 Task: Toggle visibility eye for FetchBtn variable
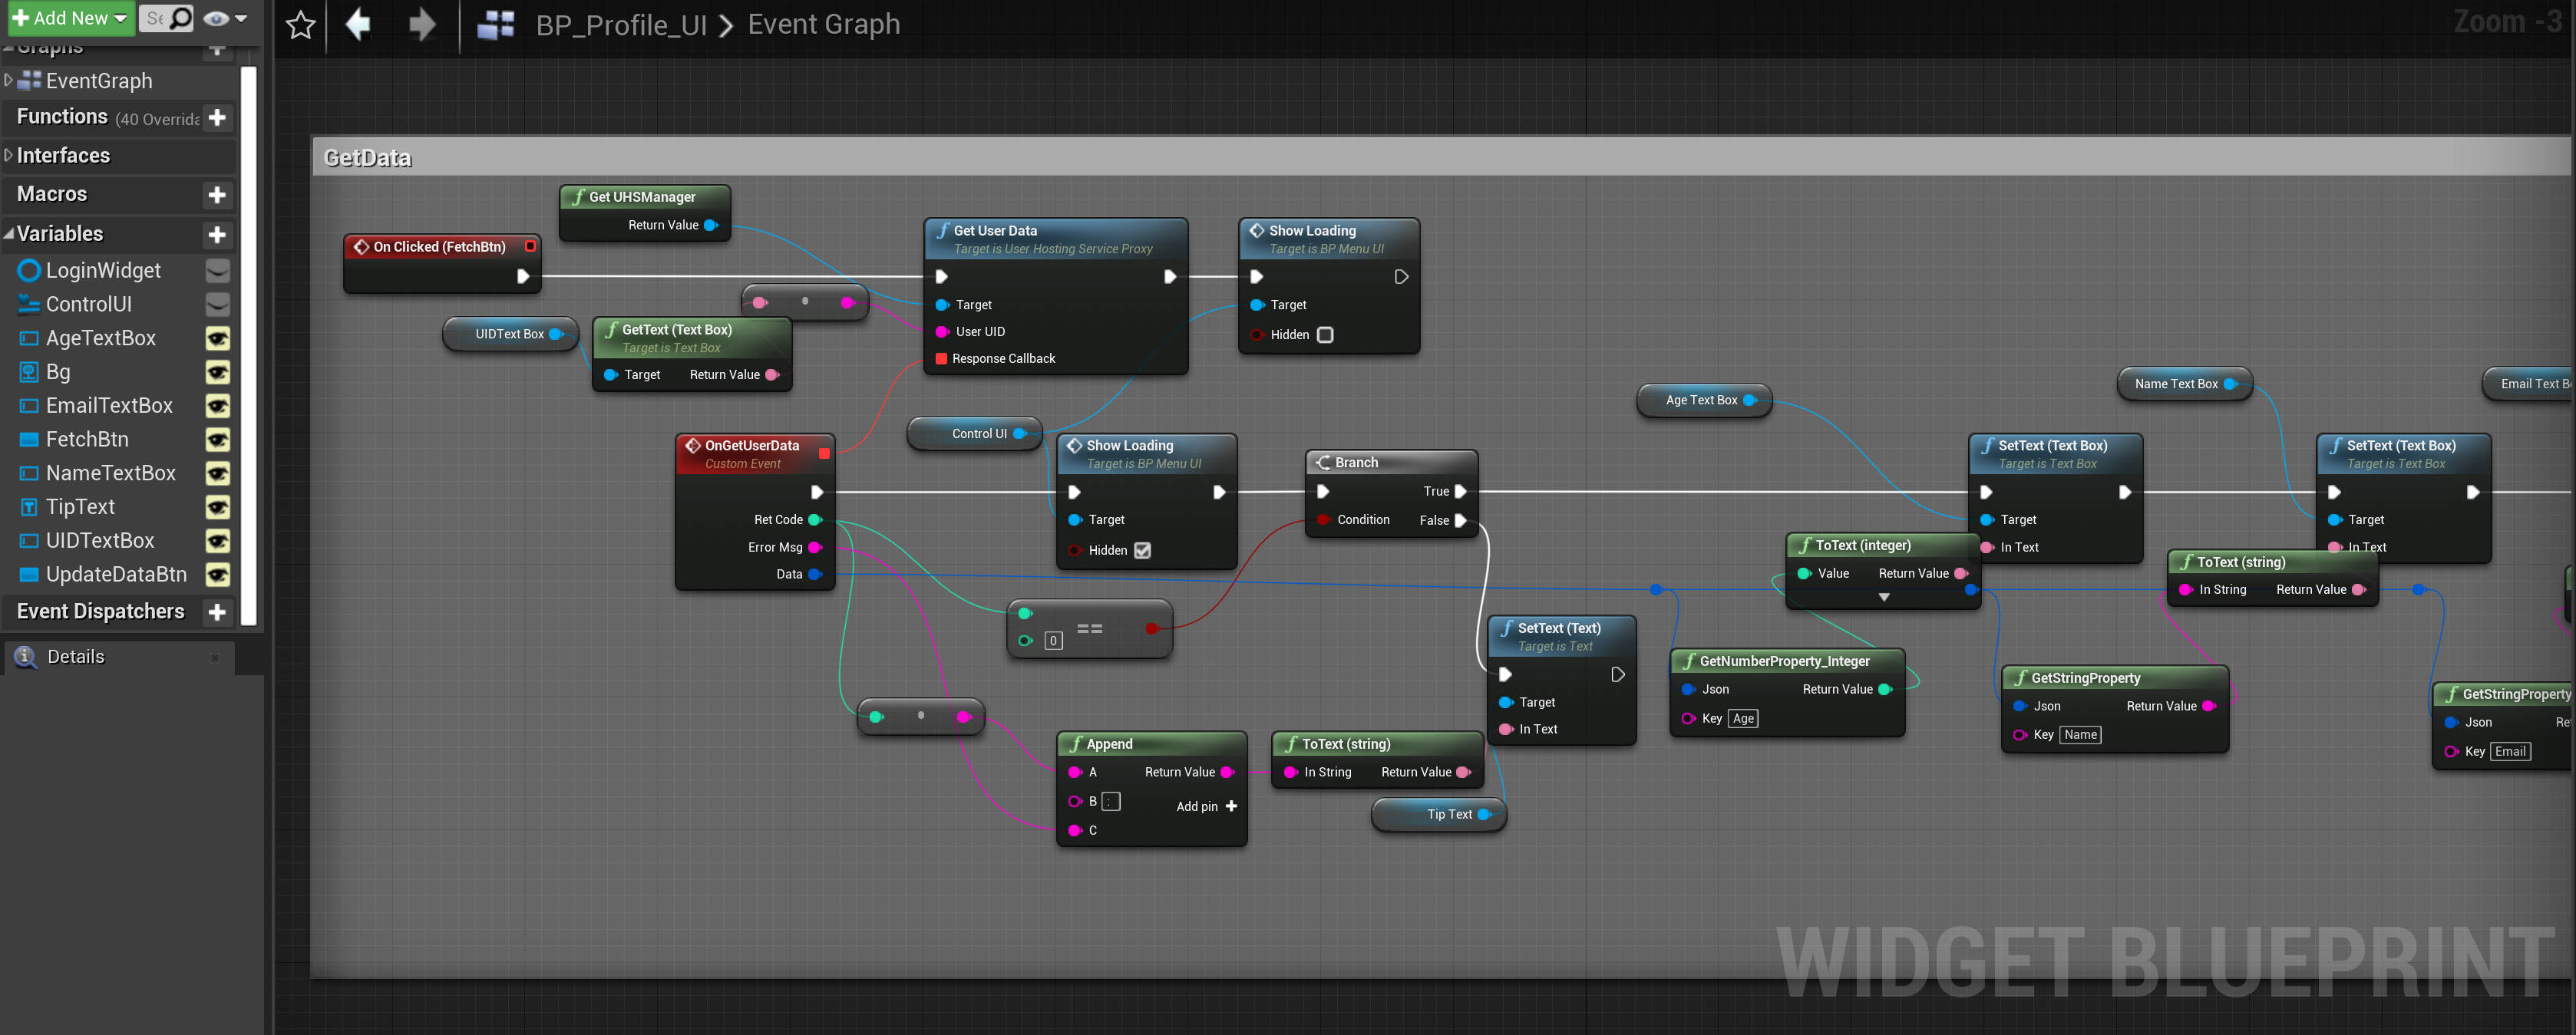(217, 440)
